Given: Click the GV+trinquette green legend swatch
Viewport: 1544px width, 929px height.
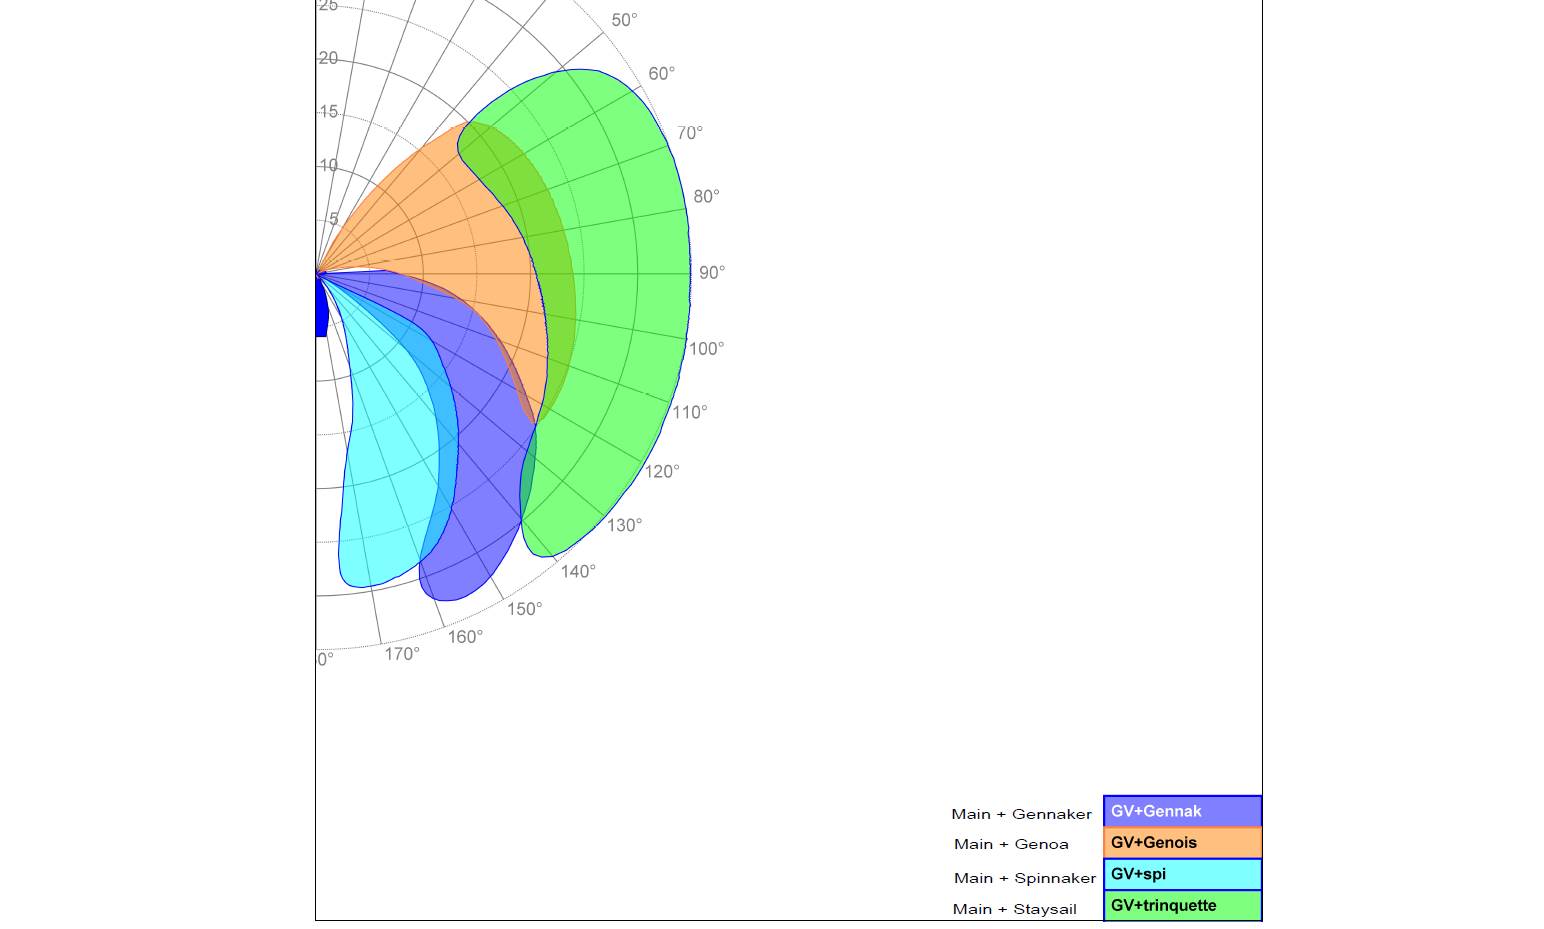Looking at the screenshot, I should pyautogui.click(x=1181, y=906).
